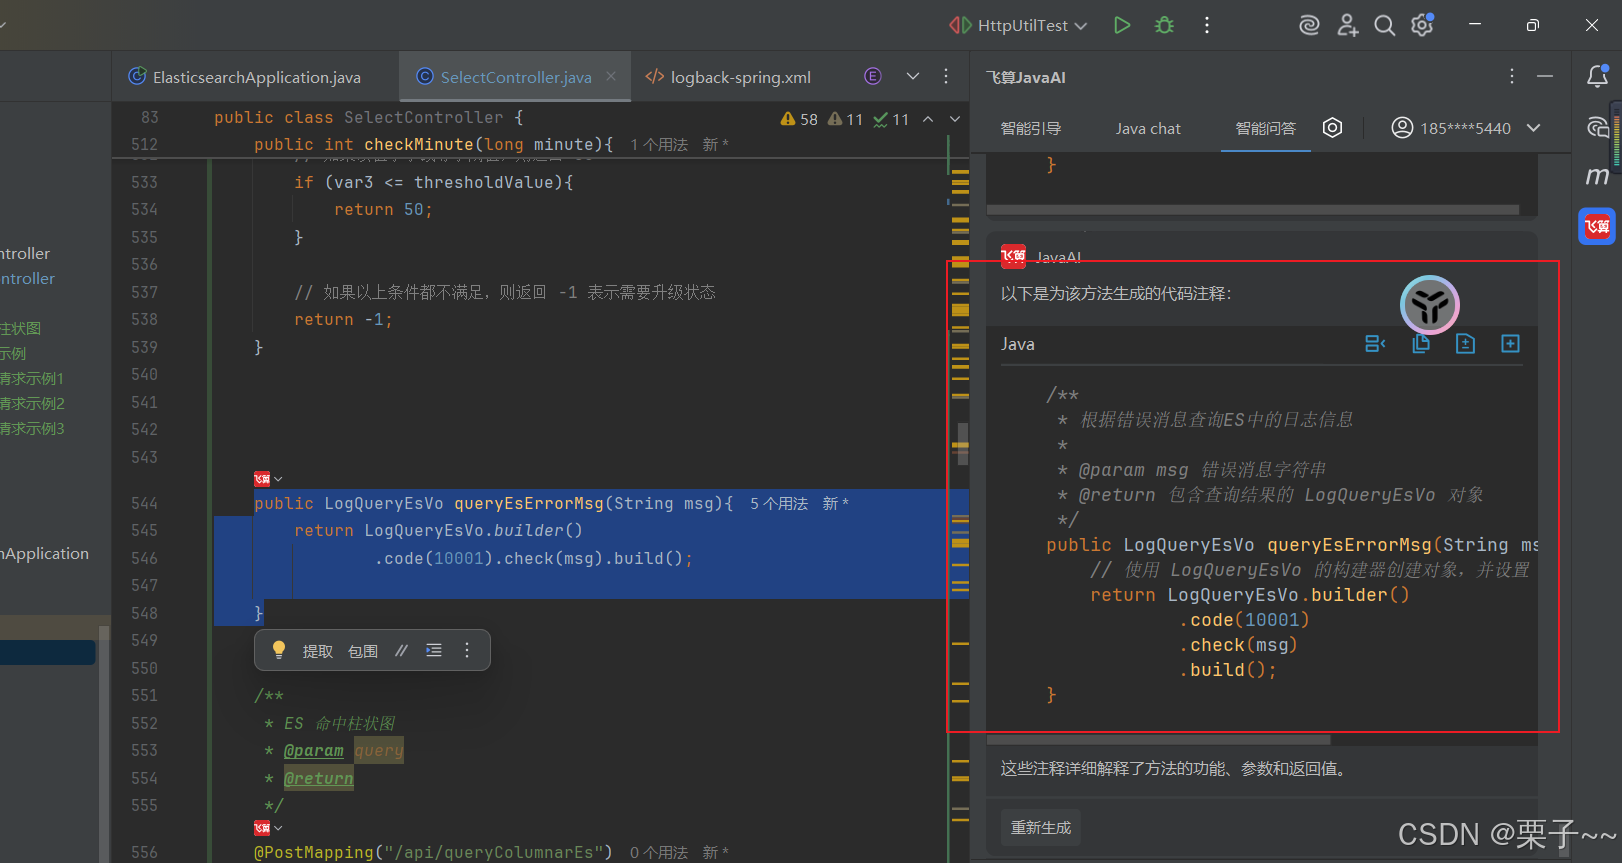
Task: Open more options in the floating code toolbar
Action: pos(467,651)
